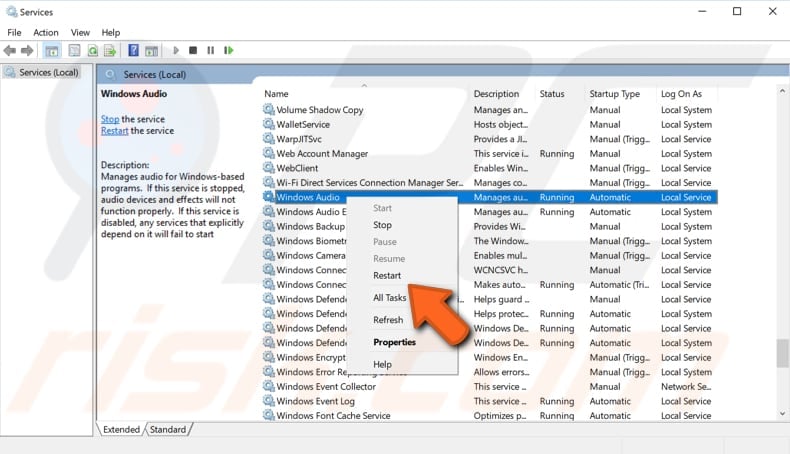The image size is (790, 454).
Task: Choose Refresh in the context menu
Action: pyautogui.click(x=388, y=320)
